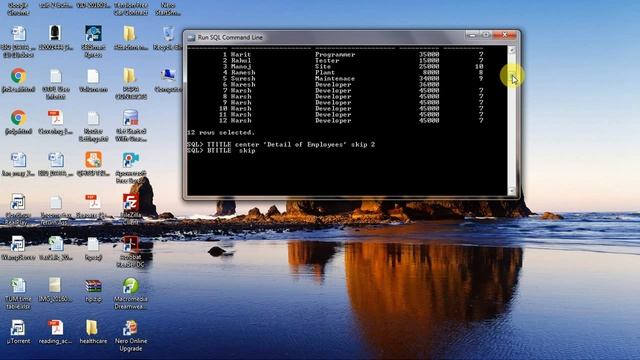Click the Run SQL Command Line title text
Screen dimensions: 640x360
pos(230,37)
